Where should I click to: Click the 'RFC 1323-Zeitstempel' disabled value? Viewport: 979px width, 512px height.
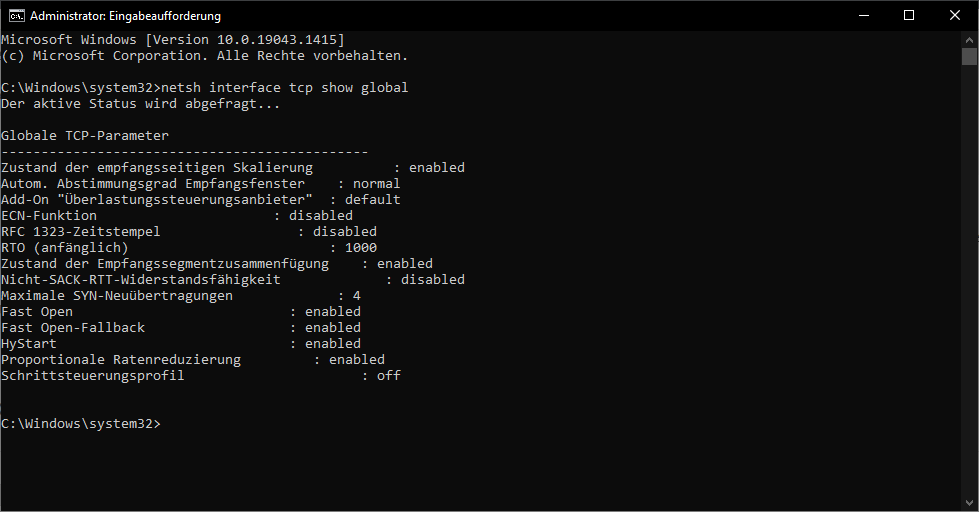point(345,232)
